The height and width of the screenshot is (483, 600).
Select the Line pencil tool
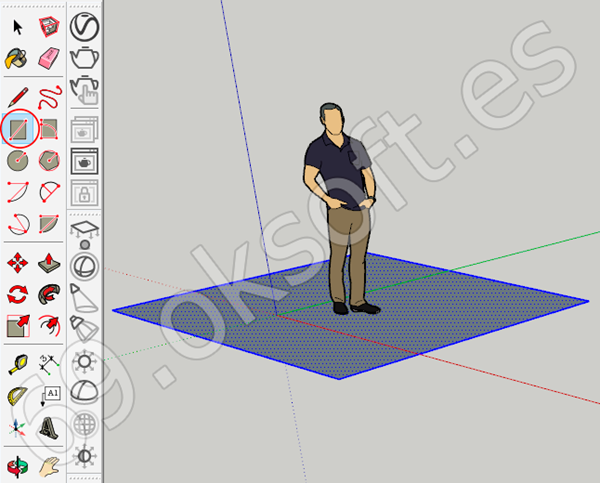18,97
